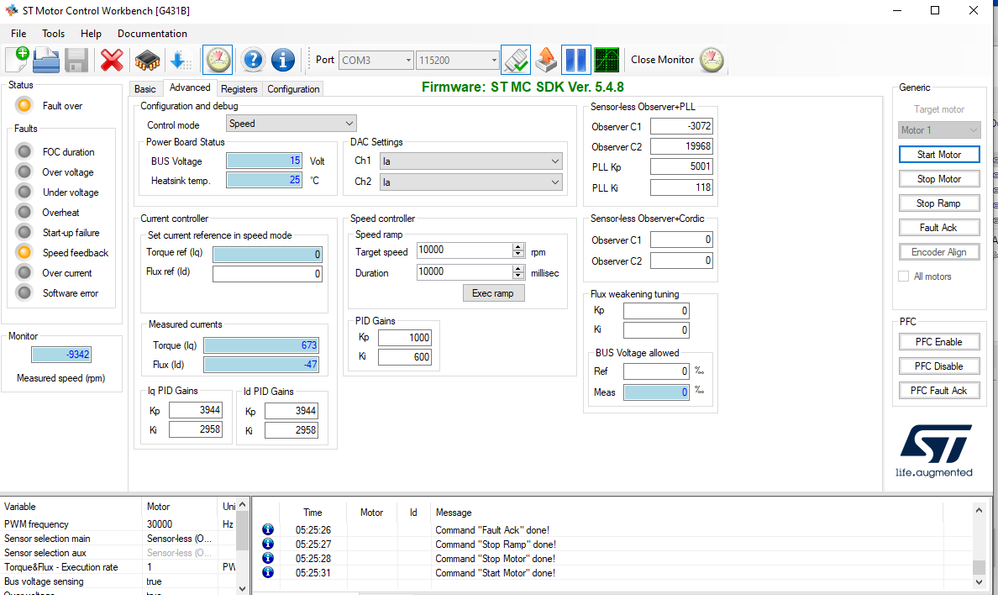Open the Documentation menu

[x=152, y=33]
